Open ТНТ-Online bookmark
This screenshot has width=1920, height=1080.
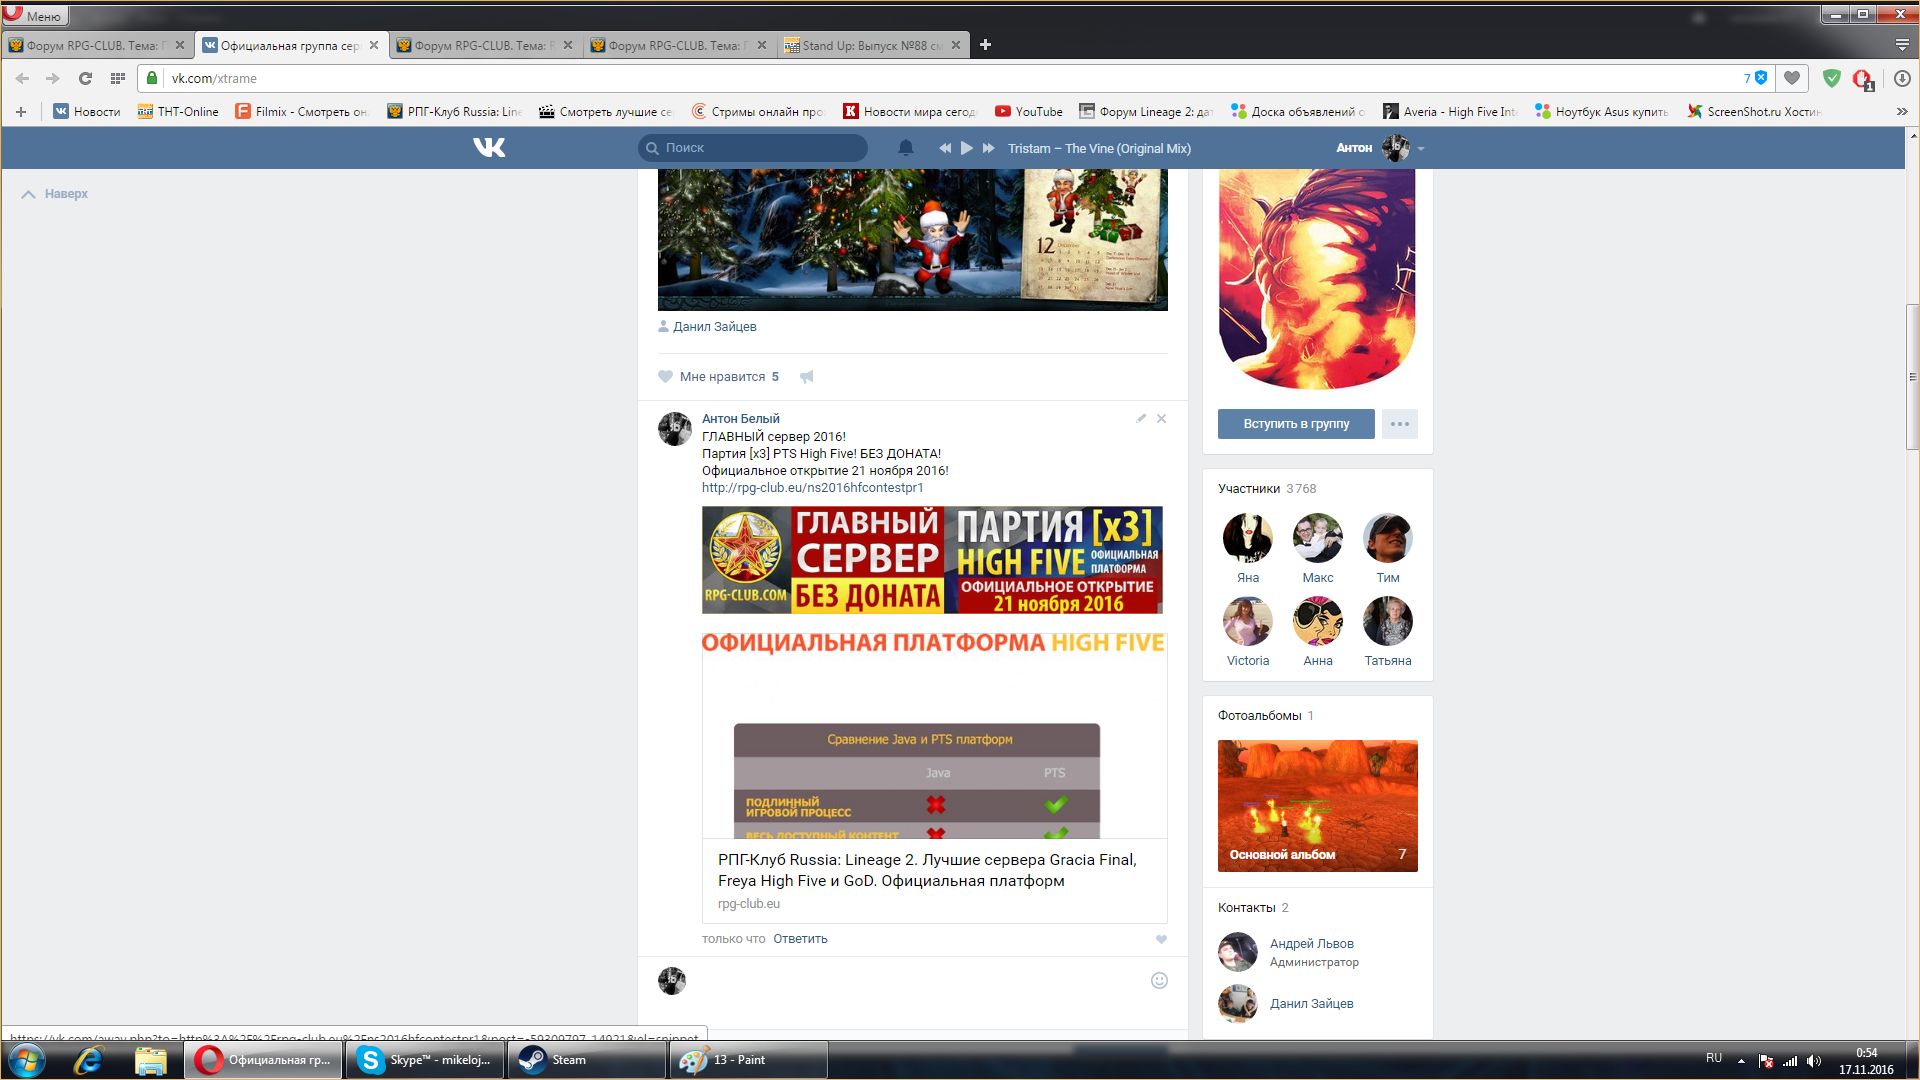178,112
